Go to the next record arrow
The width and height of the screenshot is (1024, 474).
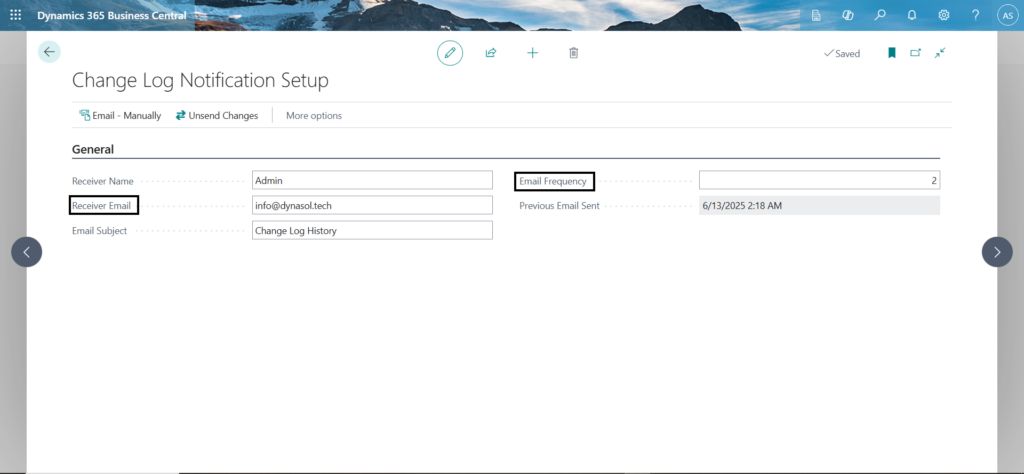click(997, 252)
